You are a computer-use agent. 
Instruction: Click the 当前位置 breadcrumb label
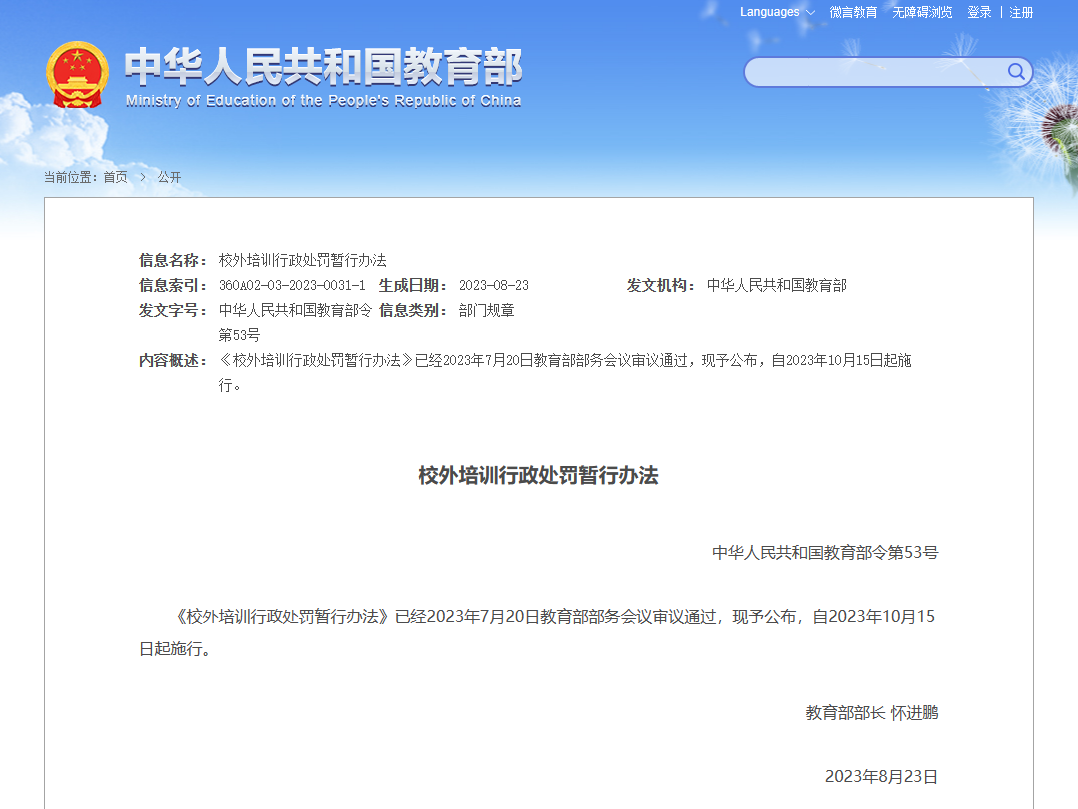(71, 177)
